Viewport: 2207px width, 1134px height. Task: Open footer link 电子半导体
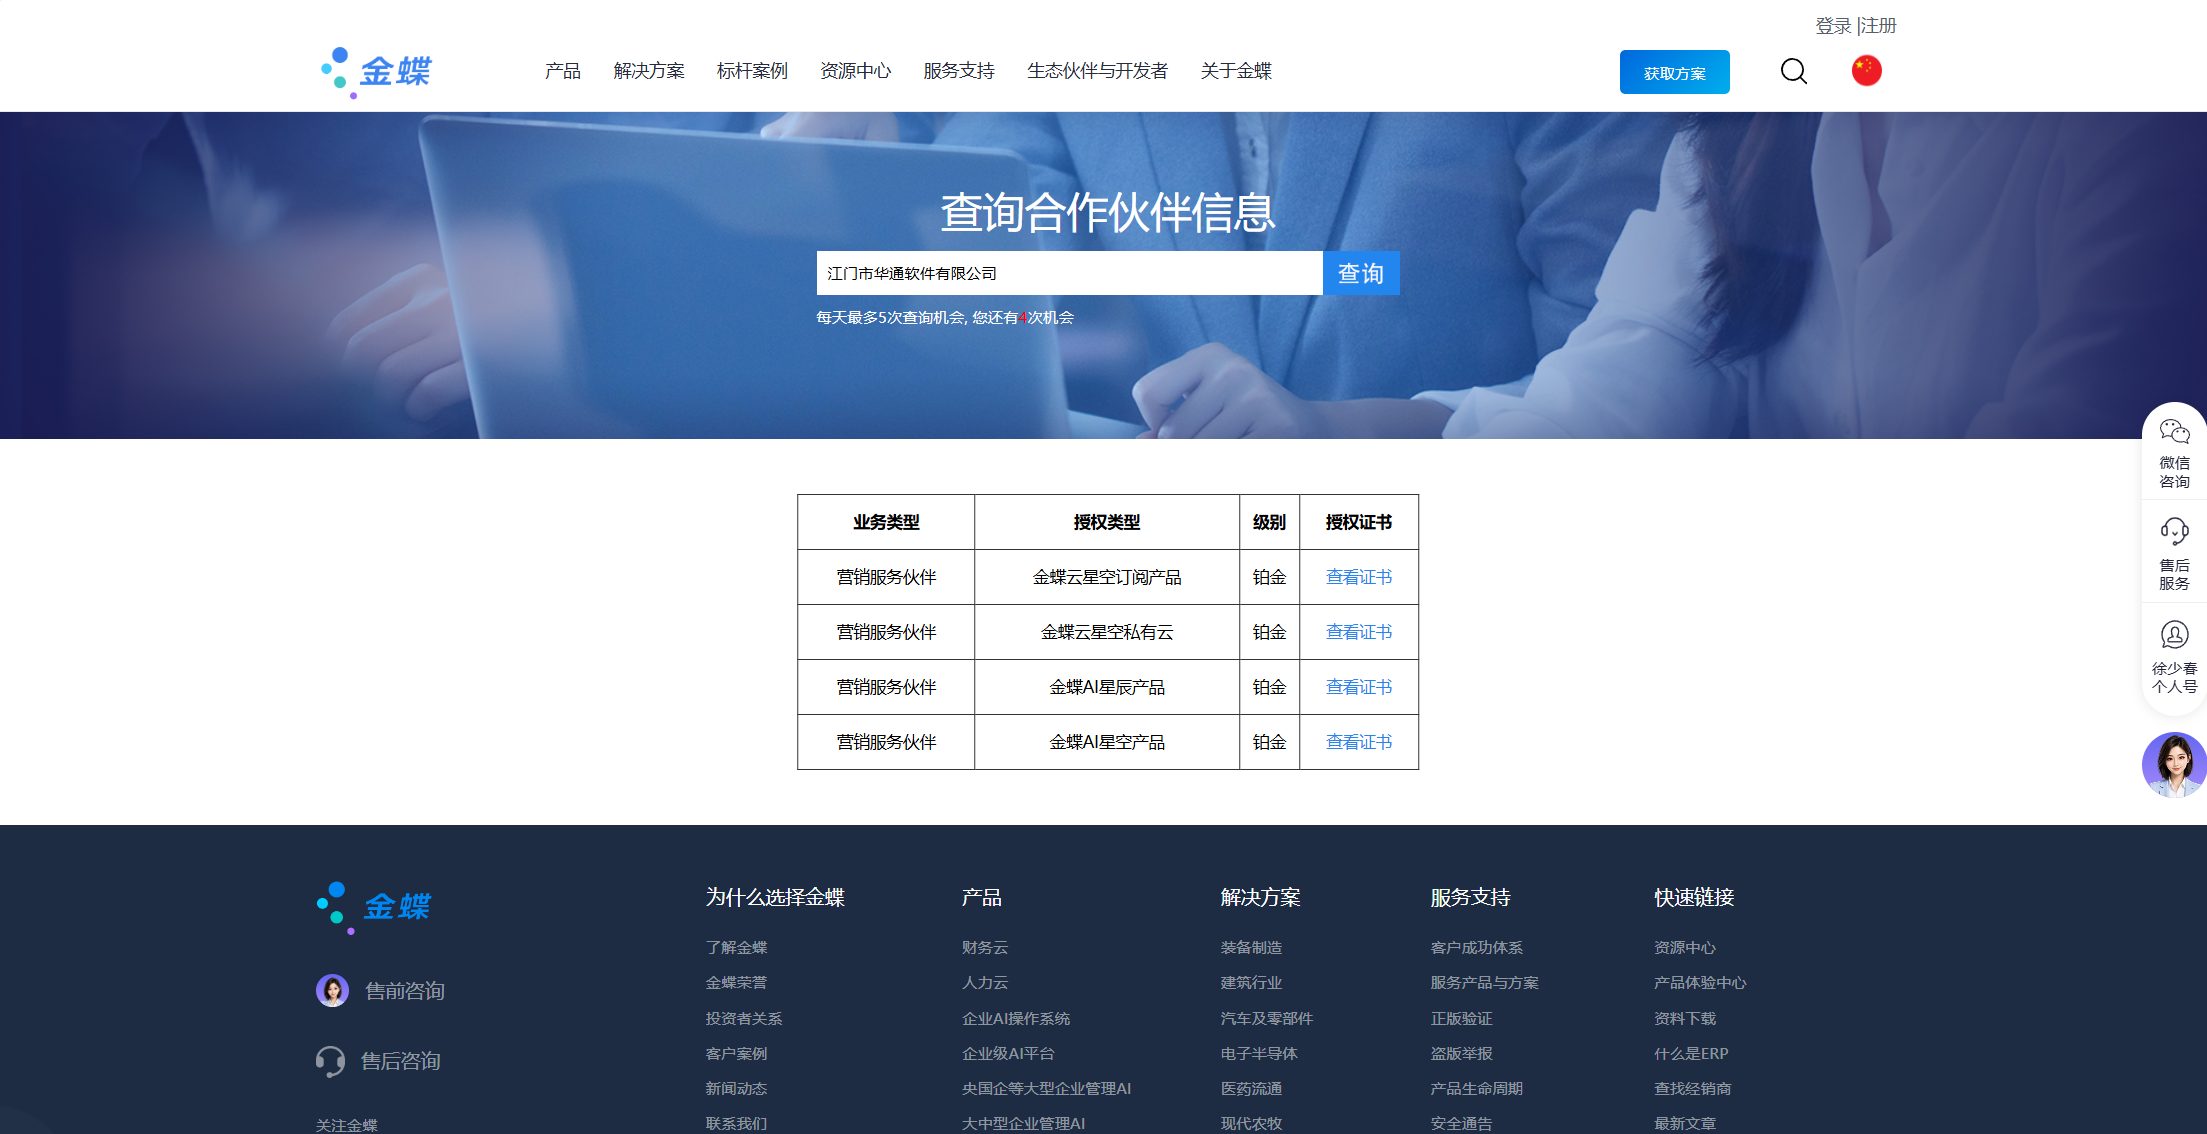click(1259, 1053)
